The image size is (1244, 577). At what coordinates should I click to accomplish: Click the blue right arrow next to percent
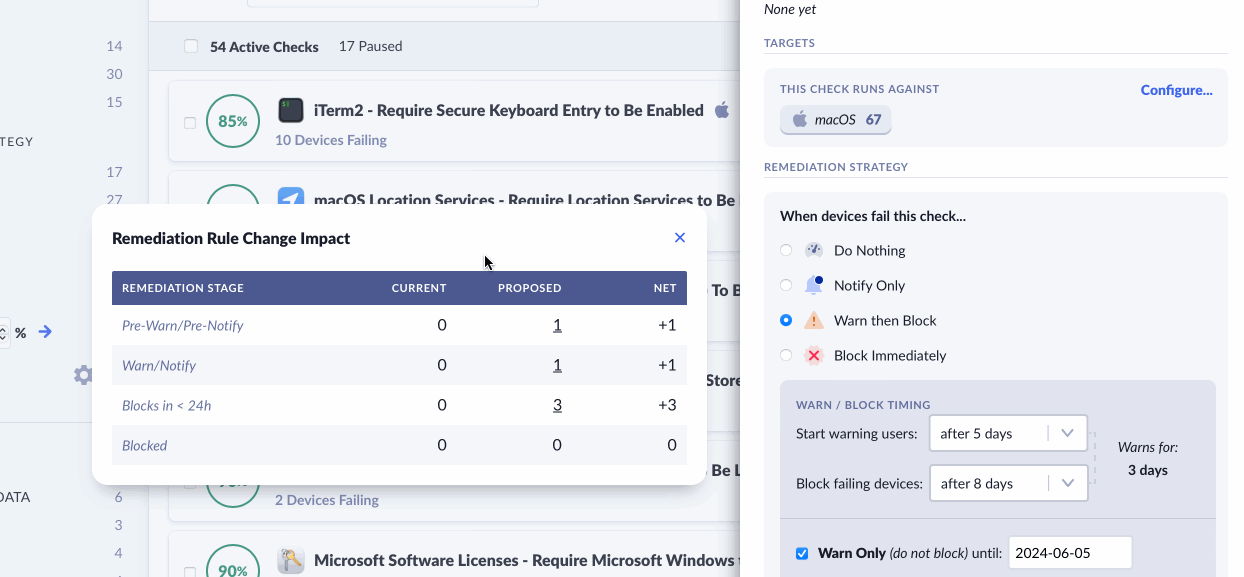click(45, 332)
